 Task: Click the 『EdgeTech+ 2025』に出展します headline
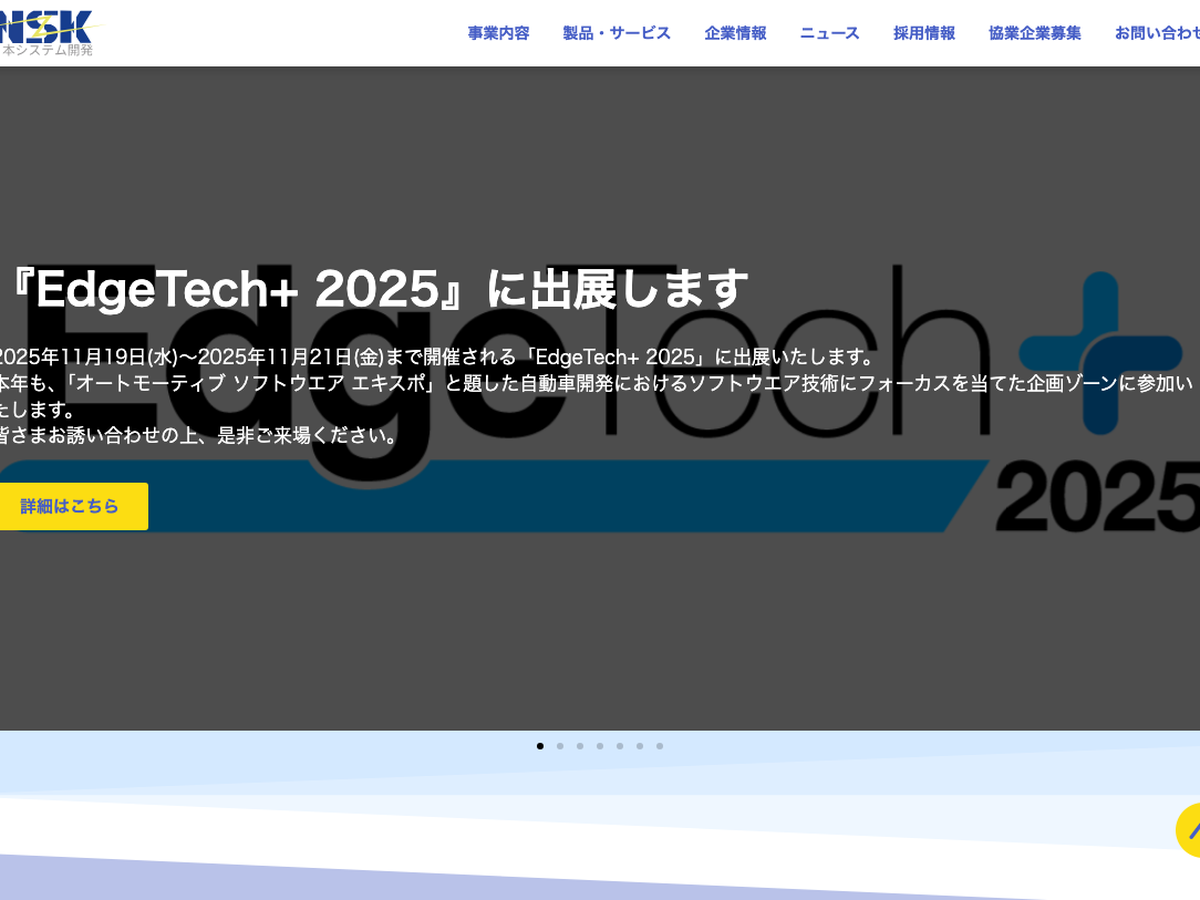click(x=378, y=289)
